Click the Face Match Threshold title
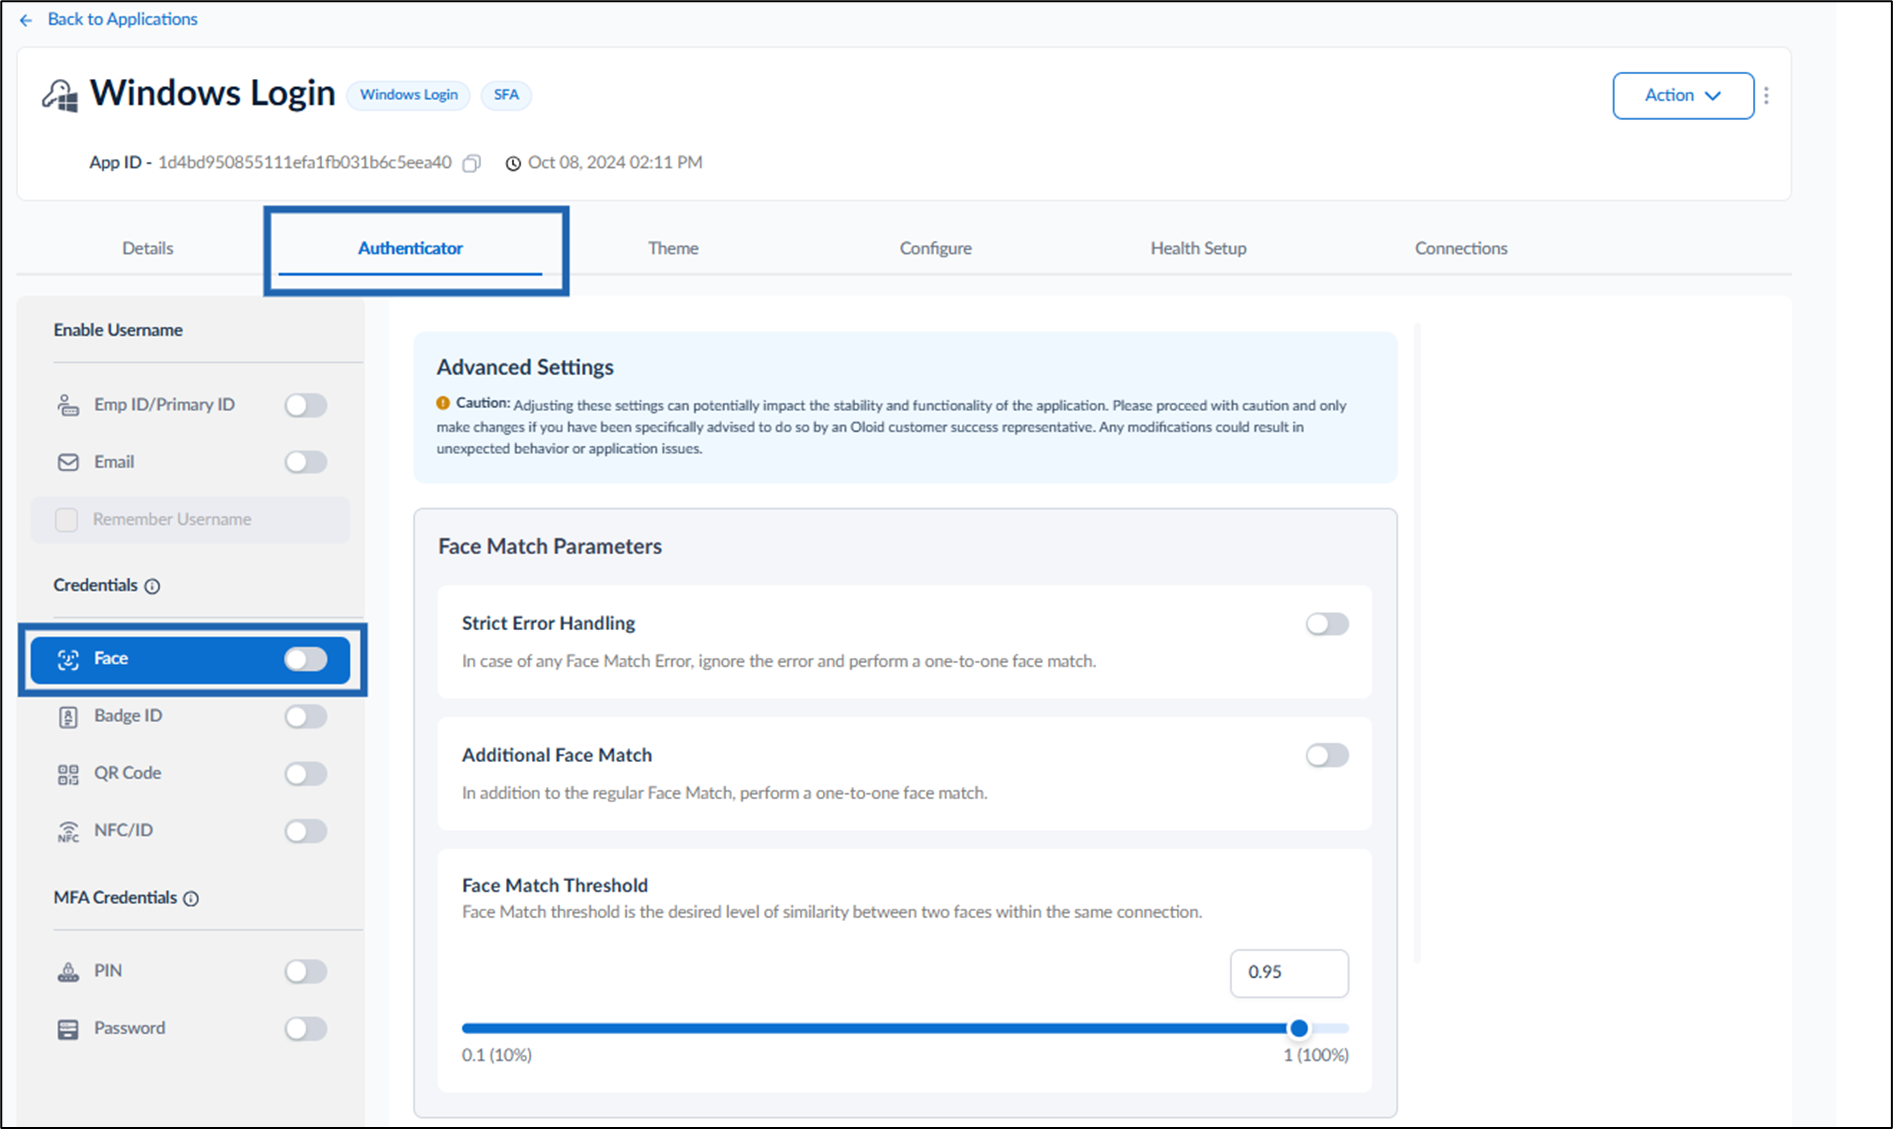 coord(555,886)
